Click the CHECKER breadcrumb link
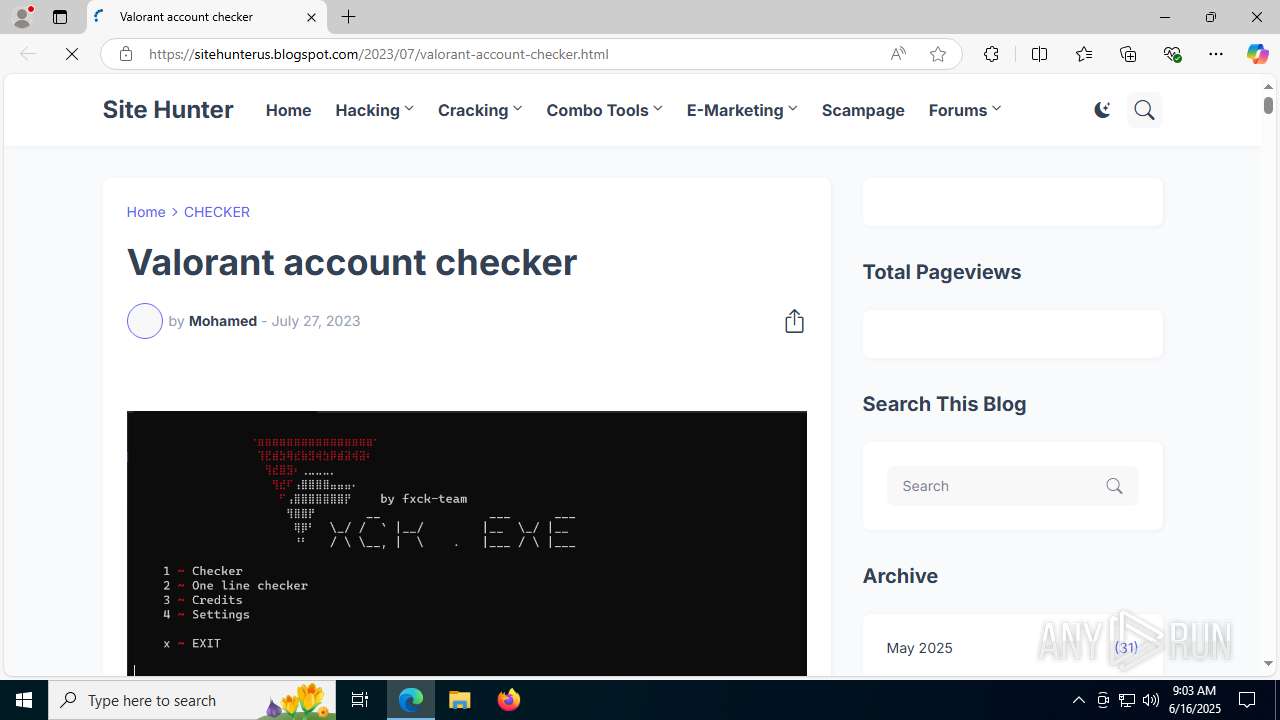The image size is (1280, 720). (x=217, y=212)
